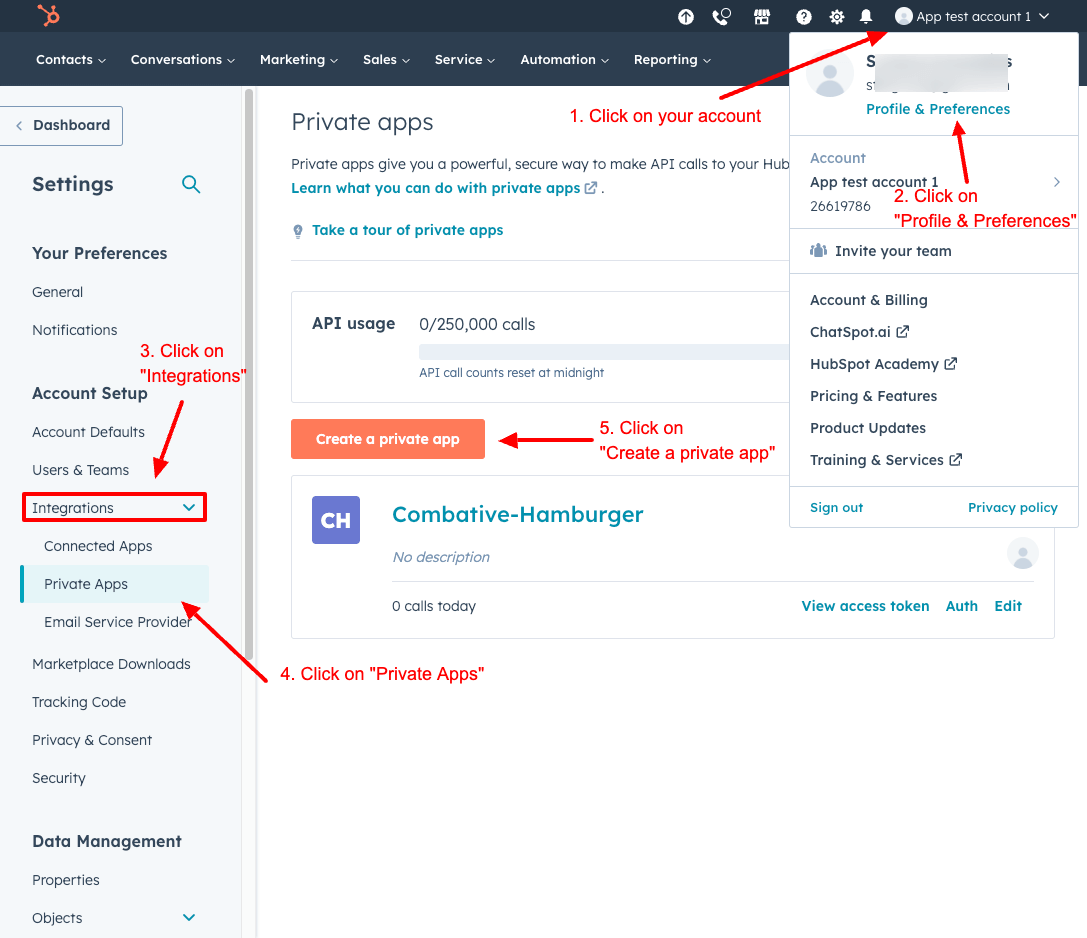Open the upgrade arrow icon
The image size is (1087, 938).
[686, 17]
